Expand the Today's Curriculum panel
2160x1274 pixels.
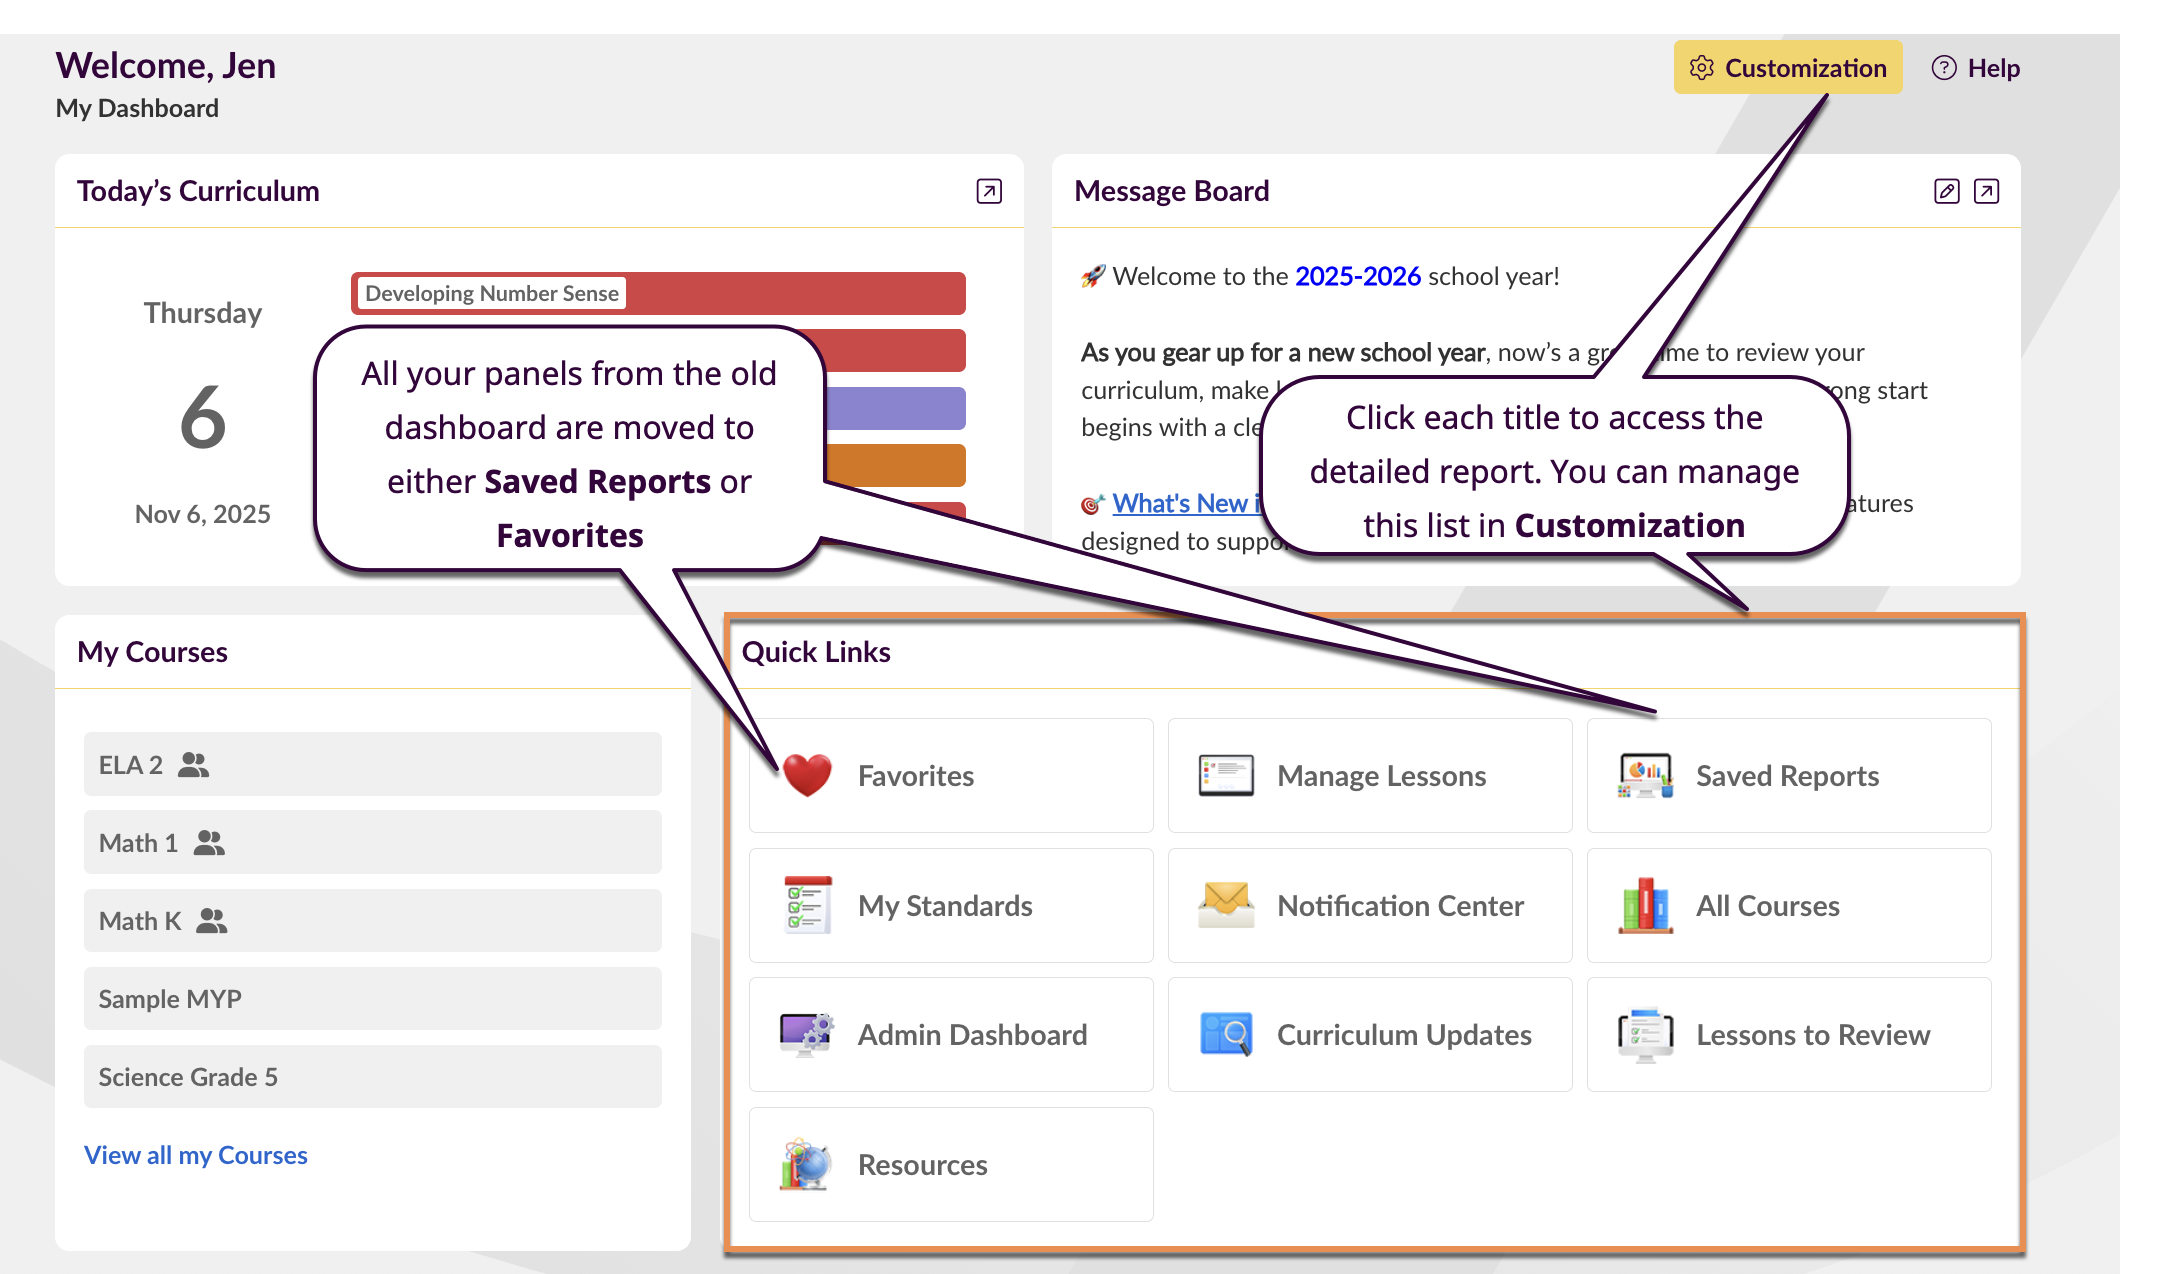[x=989, y=191]
